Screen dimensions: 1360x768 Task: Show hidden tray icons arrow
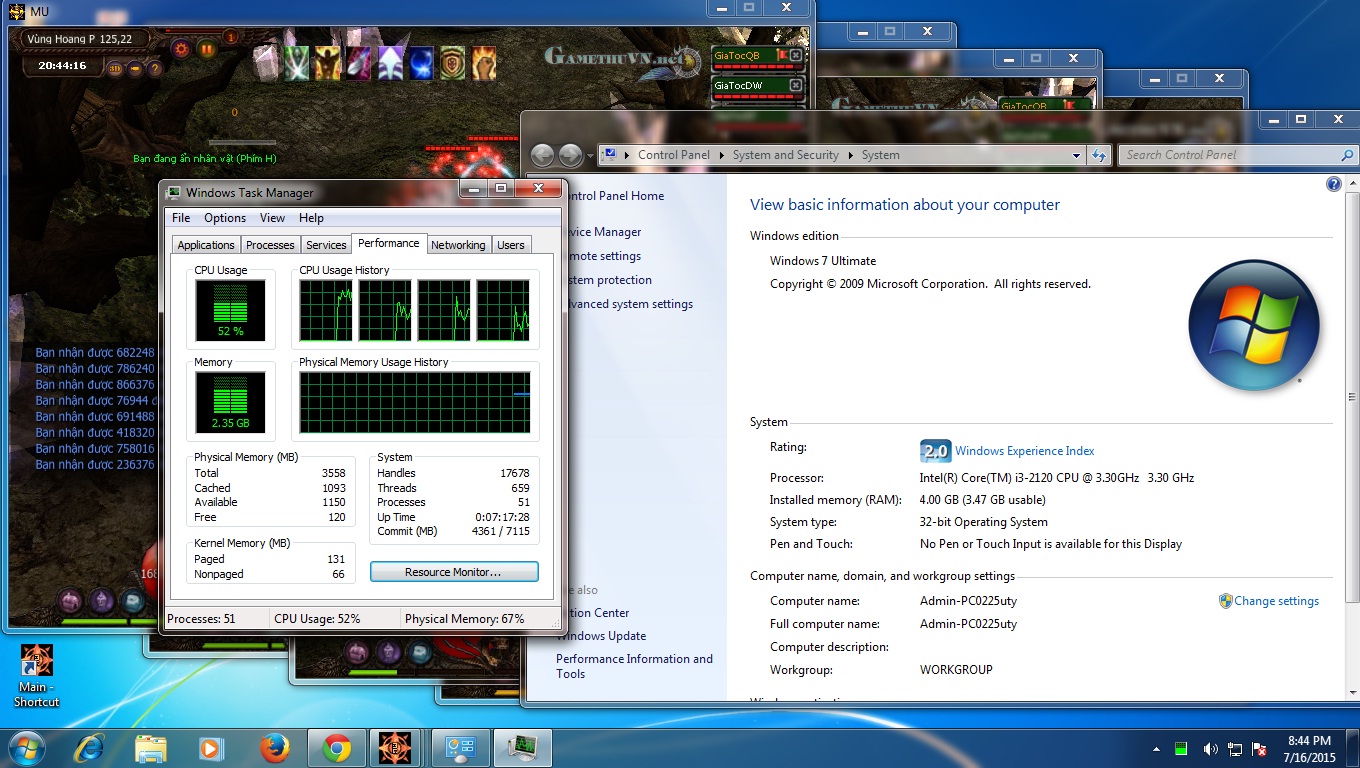[1157, 749]
